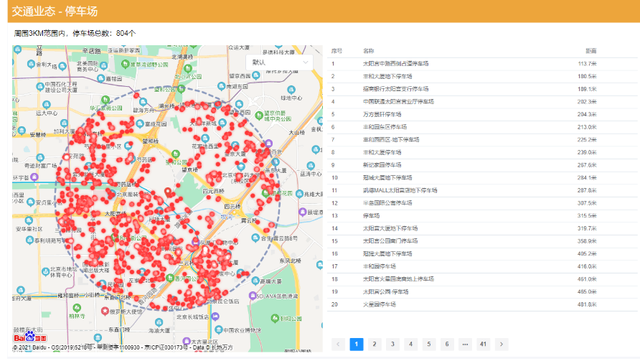This screenshot has height=361, width=640.
Task: Jump to page 5 of results
Action: pyautogui.click(x=429, y=344)
